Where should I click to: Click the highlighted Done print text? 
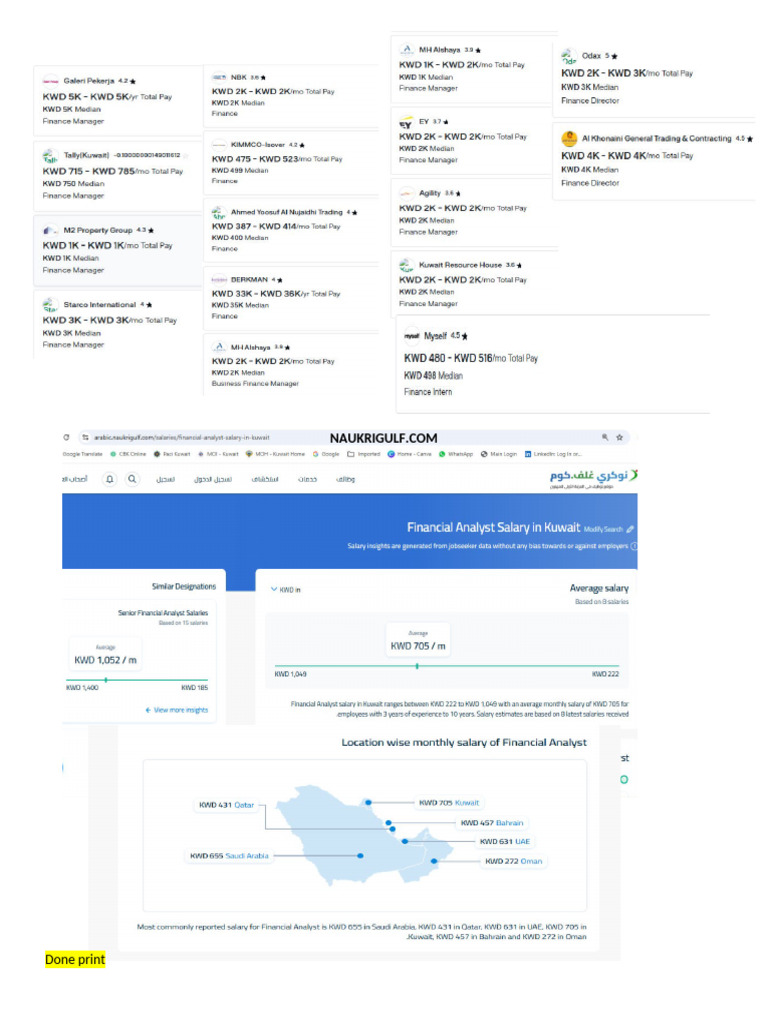click(75, 959)
